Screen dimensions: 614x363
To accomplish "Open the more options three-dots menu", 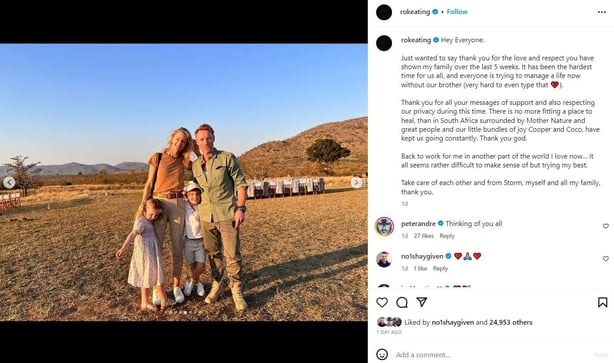I will [602, 12].
